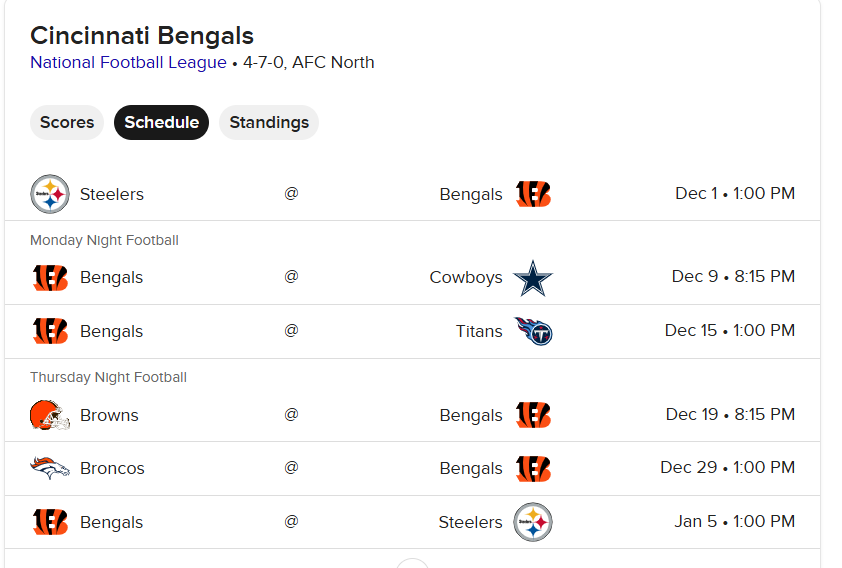The height and width of the screenshot is (568, 842).
Task: Click Bengals logo in Dec 15 Titans game
Action: point(50,331)
